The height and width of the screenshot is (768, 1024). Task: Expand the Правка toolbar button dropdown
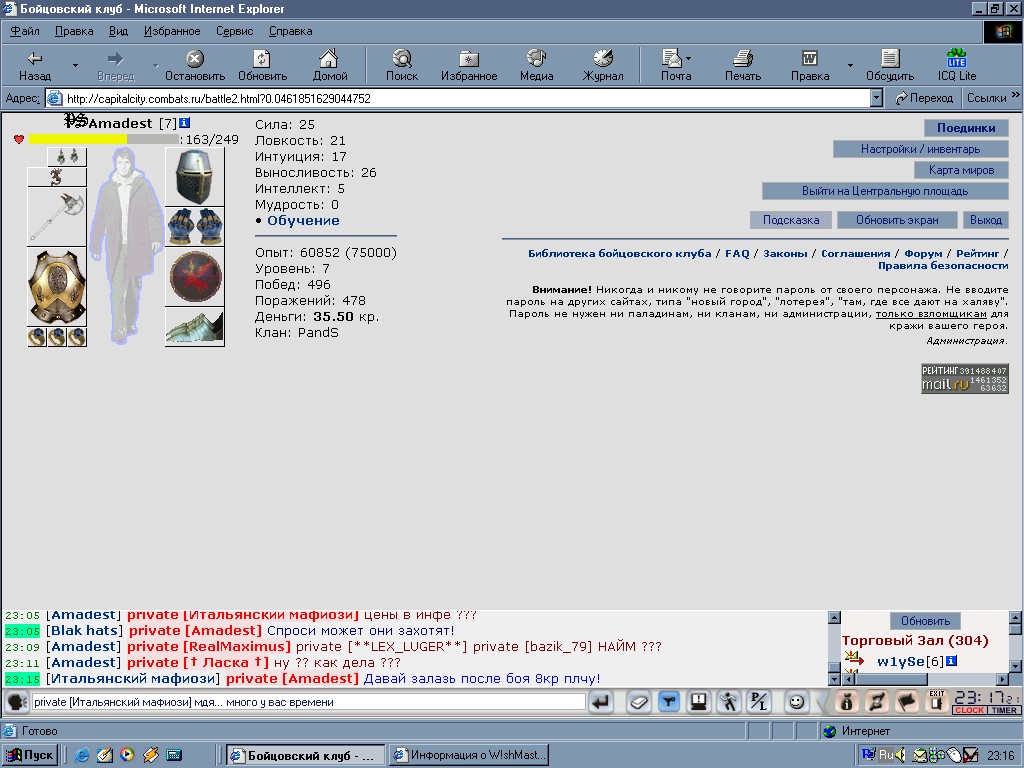[x=850, y=65]
